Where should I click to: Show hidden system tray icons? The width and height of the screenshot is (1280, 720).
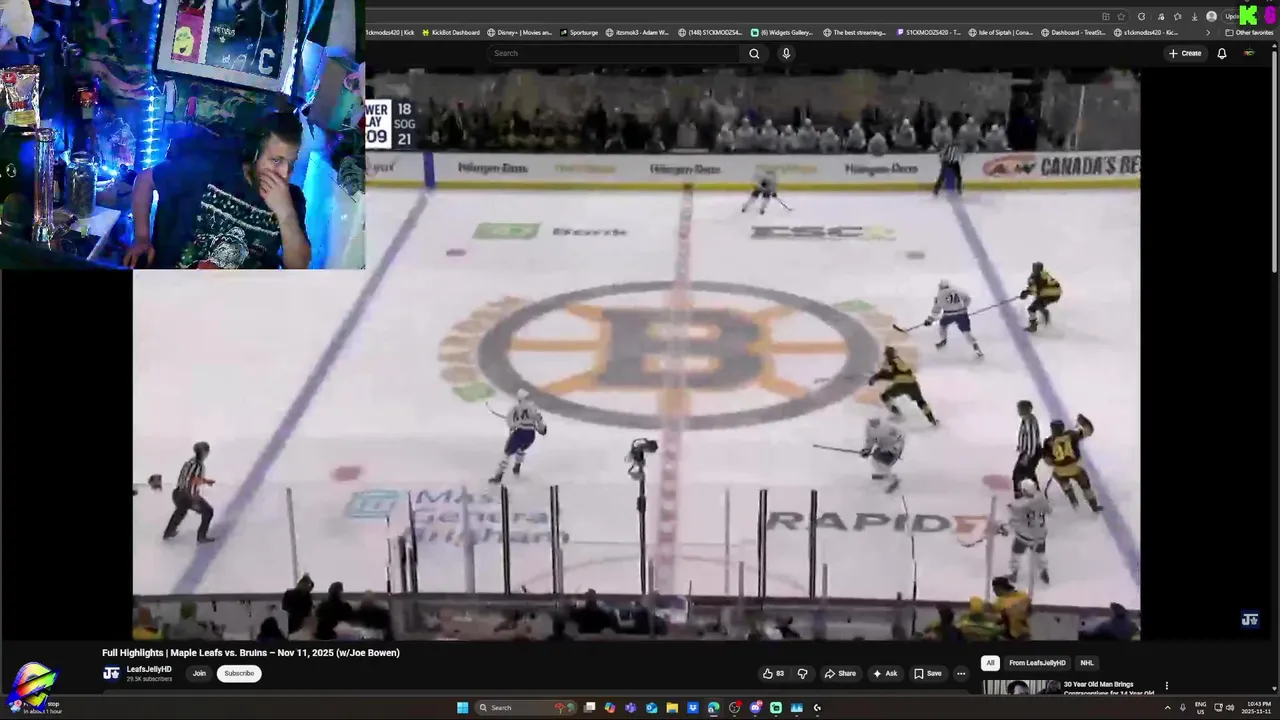[1167, 708]
